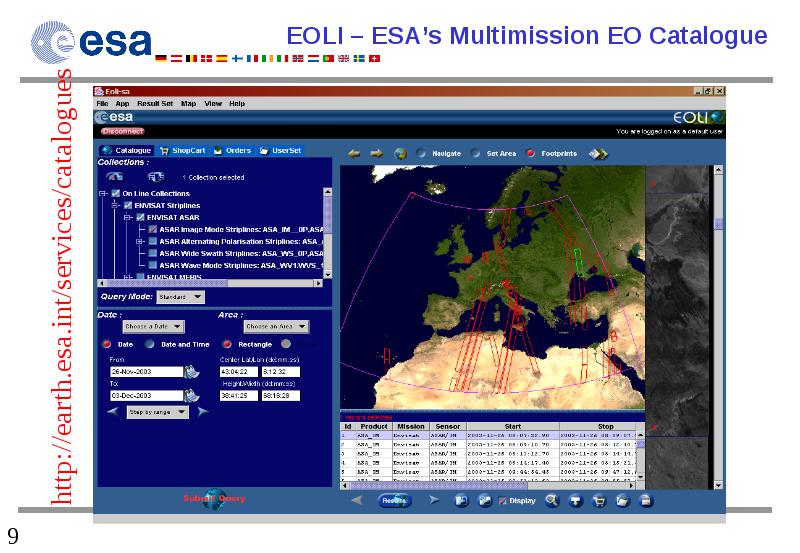Expand the ENVISAT MERIS tree node
The width and height of the screenshot is (800, 553).
coord(128,277)
